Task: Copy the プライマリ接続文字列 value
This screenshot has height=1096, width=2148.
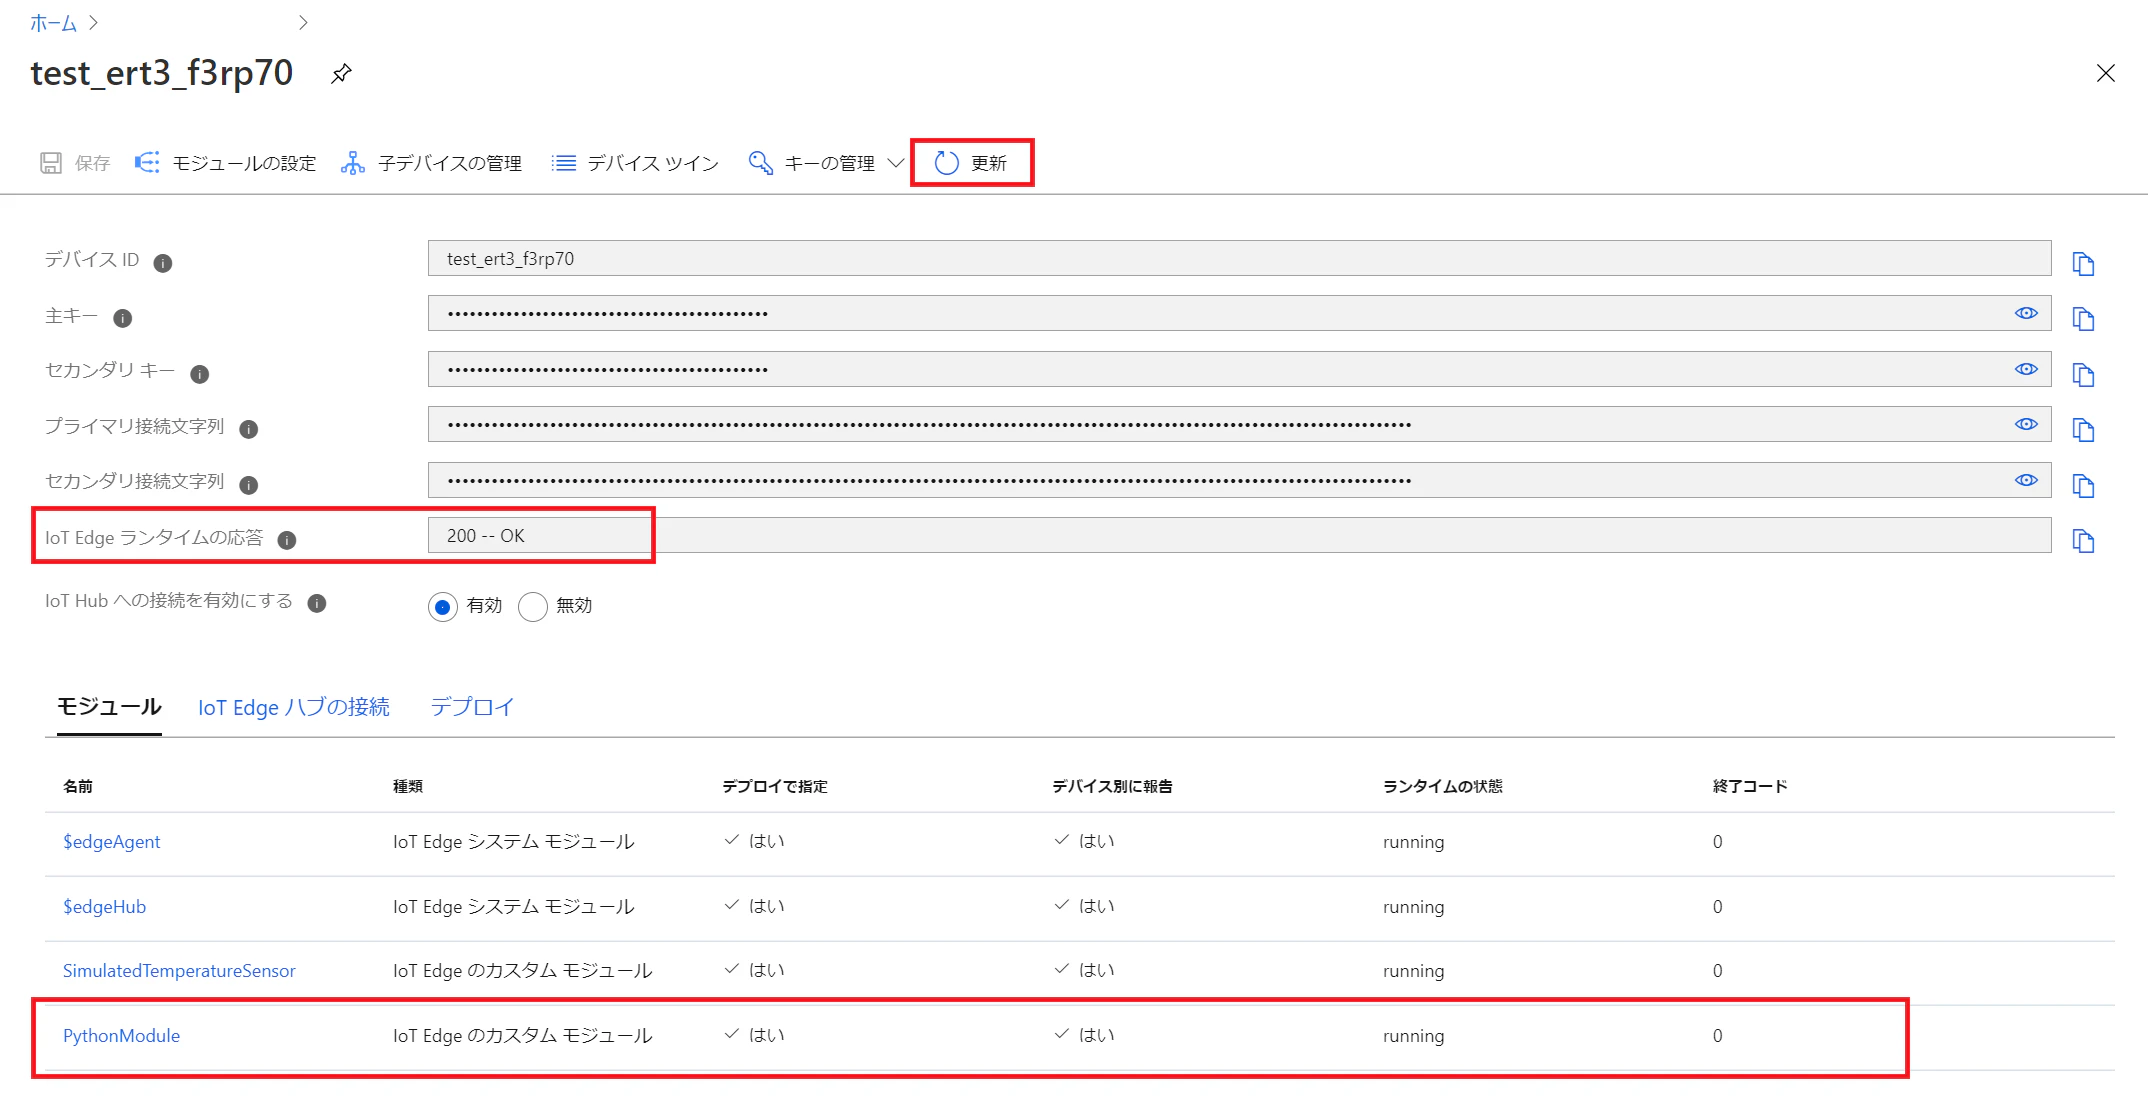Action: coord(2083,430)
